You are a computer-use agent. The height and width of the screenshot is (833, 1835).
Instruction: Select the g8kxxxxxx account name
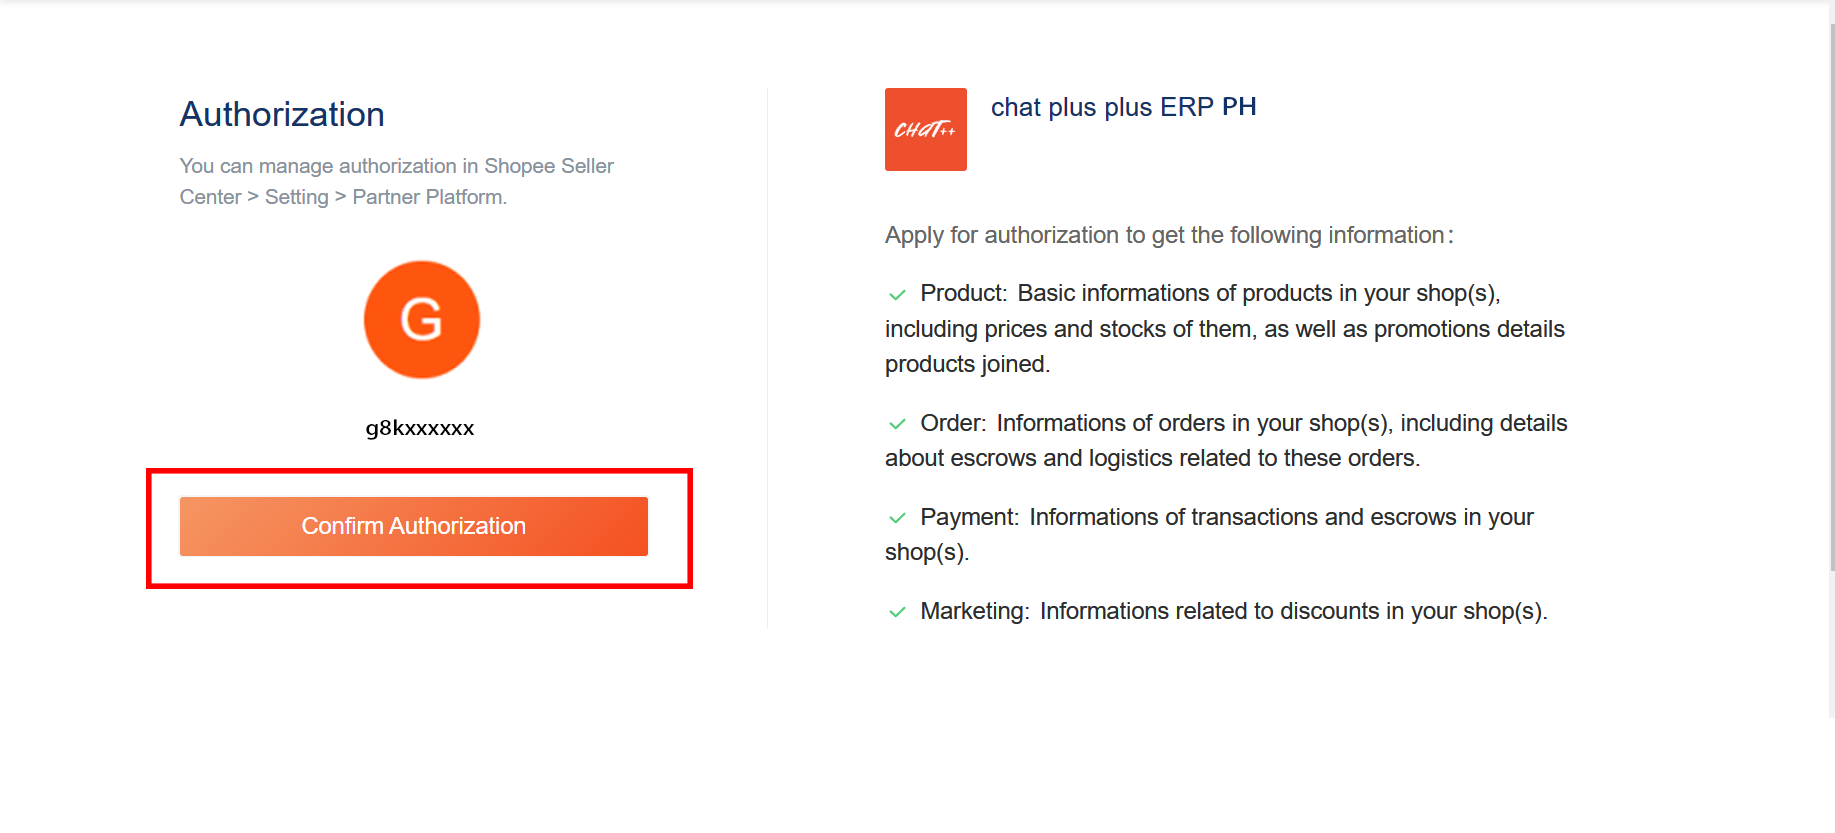click(x=420, y=428)
